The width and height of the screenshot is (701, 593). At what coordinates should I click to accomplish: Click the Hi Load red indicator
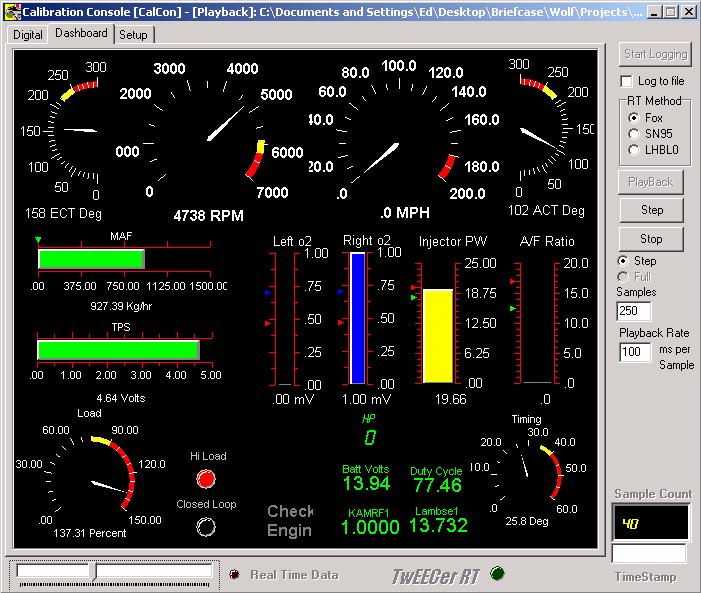[x=206, y=479]
